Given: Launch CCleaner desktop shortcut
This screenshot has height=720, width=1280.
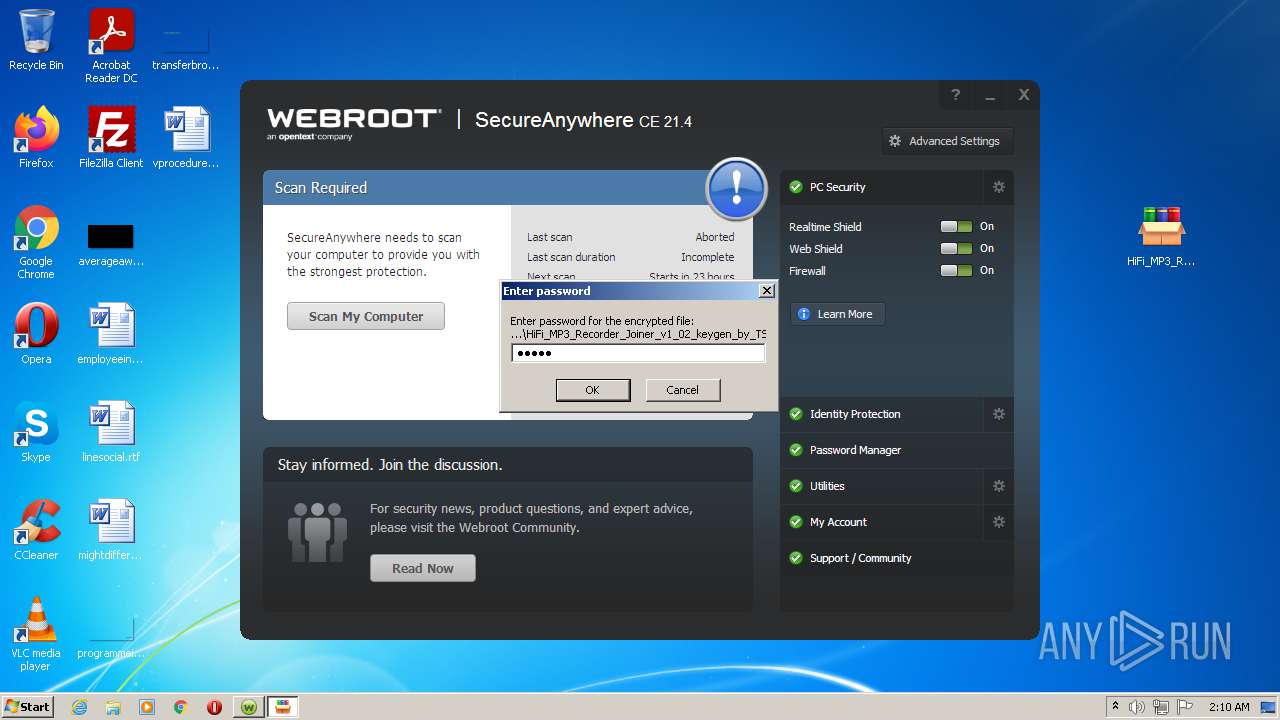Looking at the screenshot, I should (36, 530).
